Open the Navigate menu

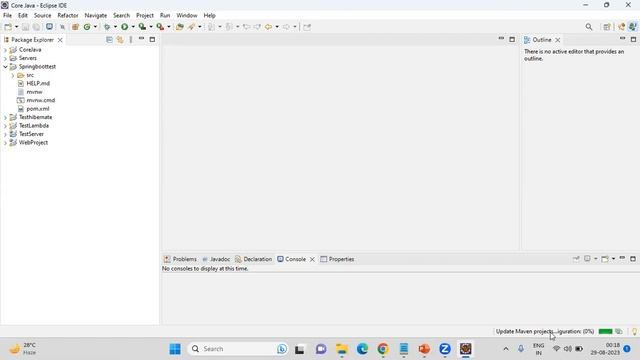[x=96, y=16]
